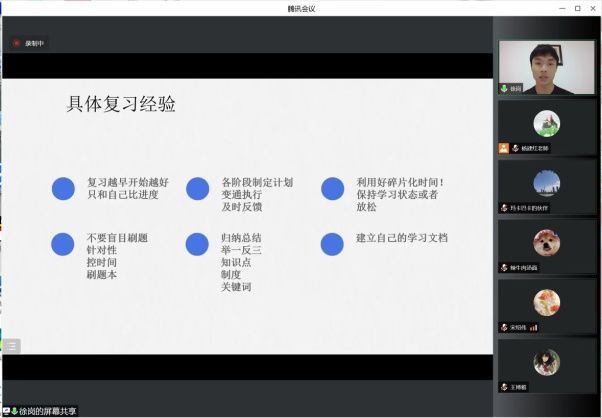602x418 pixels.
Task: Maximize the 腾讯会议 window
Action: click(577, 8)
